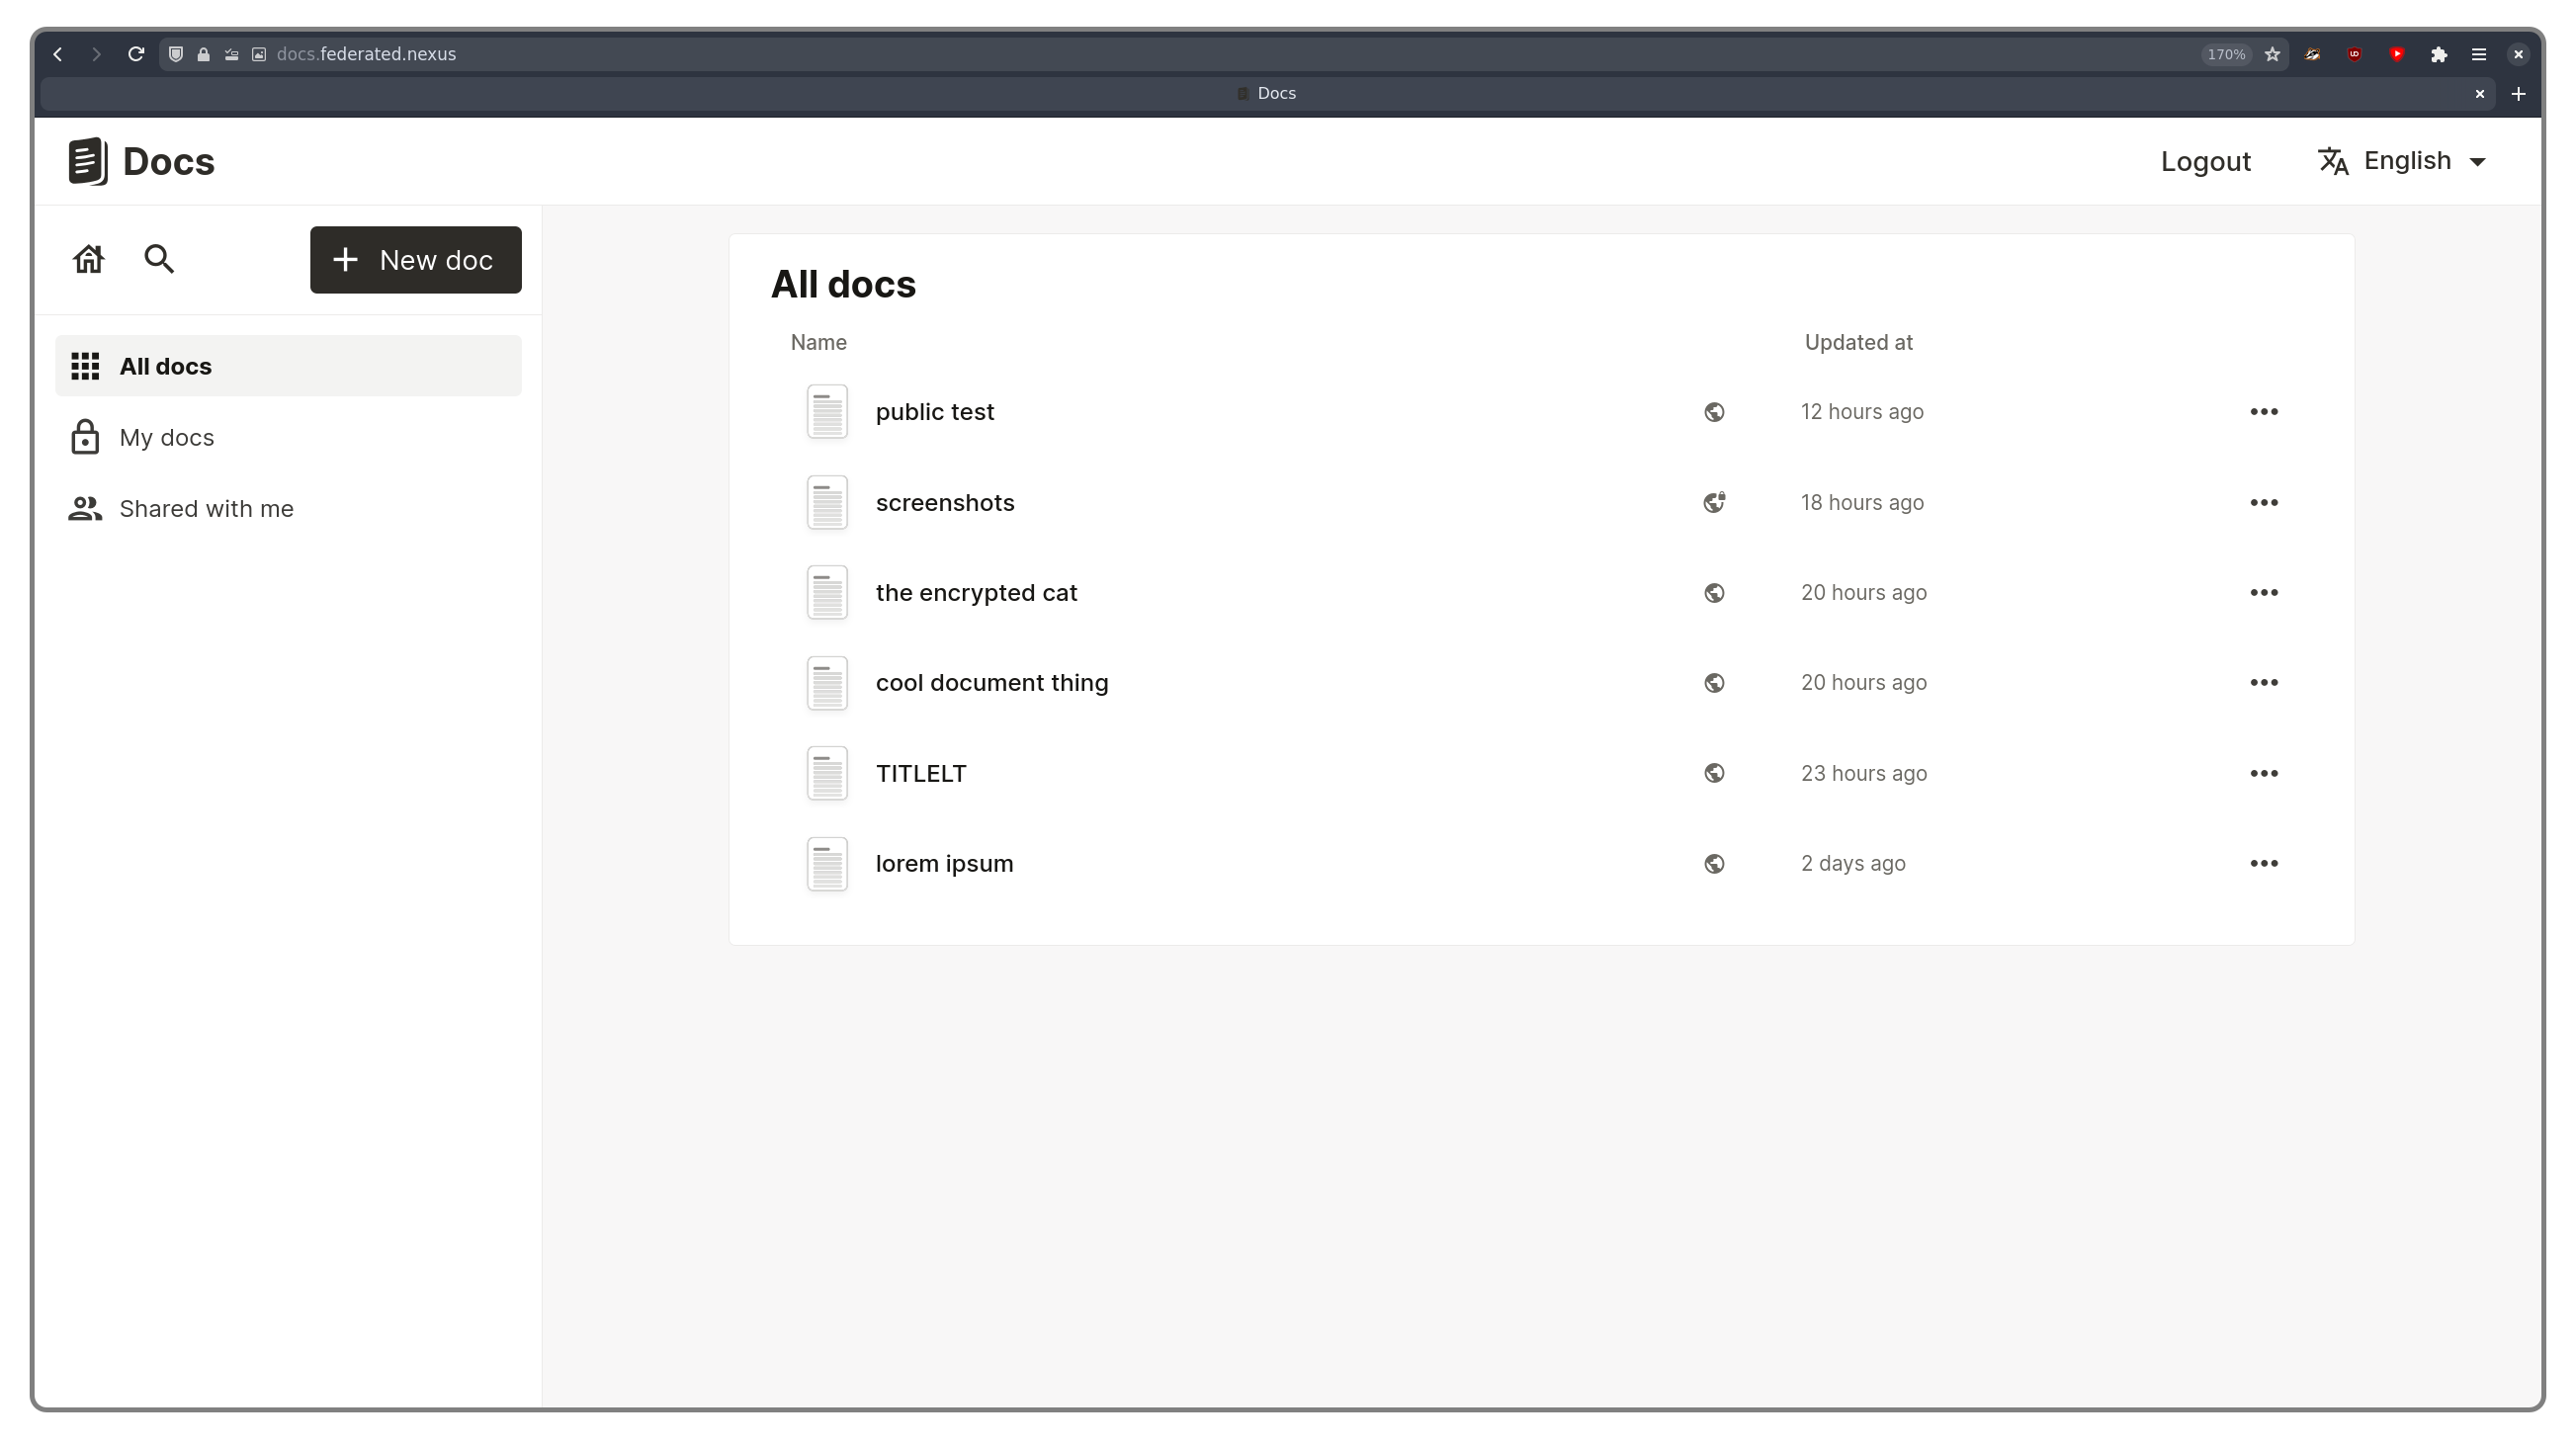Click the browser back arrow
This screenshot has height=1445, width=2576.
coord(57,54)
